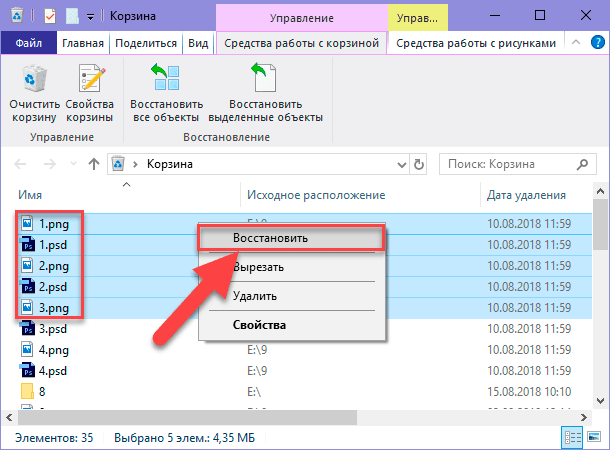
Task: Sort by the Дата удаления column header
Action: point(525,194)
